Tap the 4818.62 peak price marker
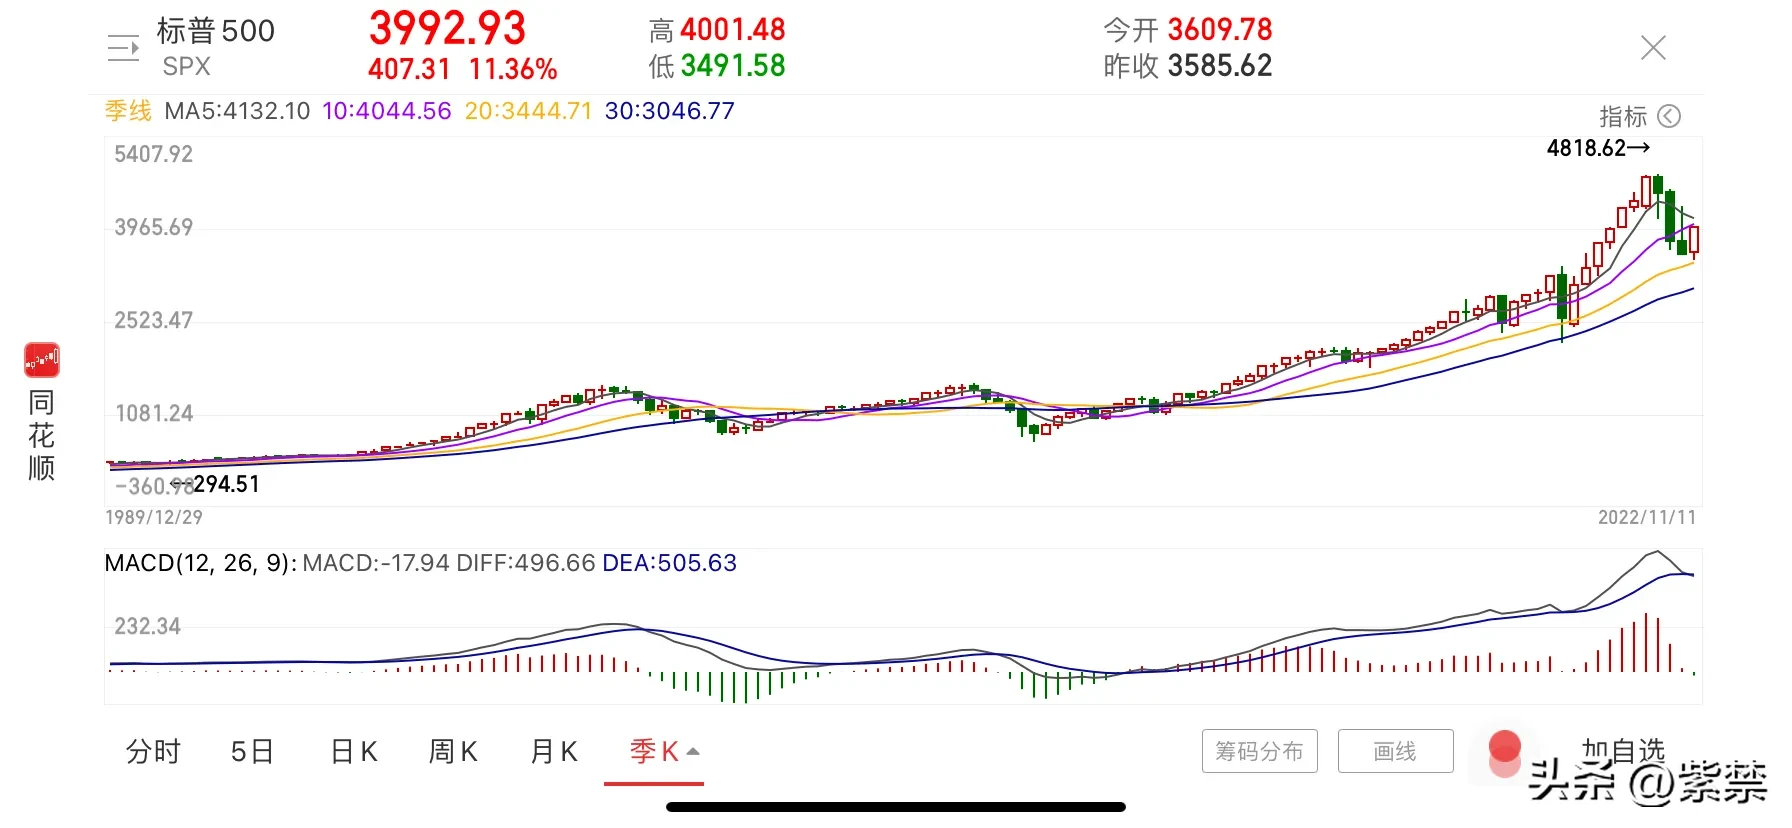 point(1597,148)
